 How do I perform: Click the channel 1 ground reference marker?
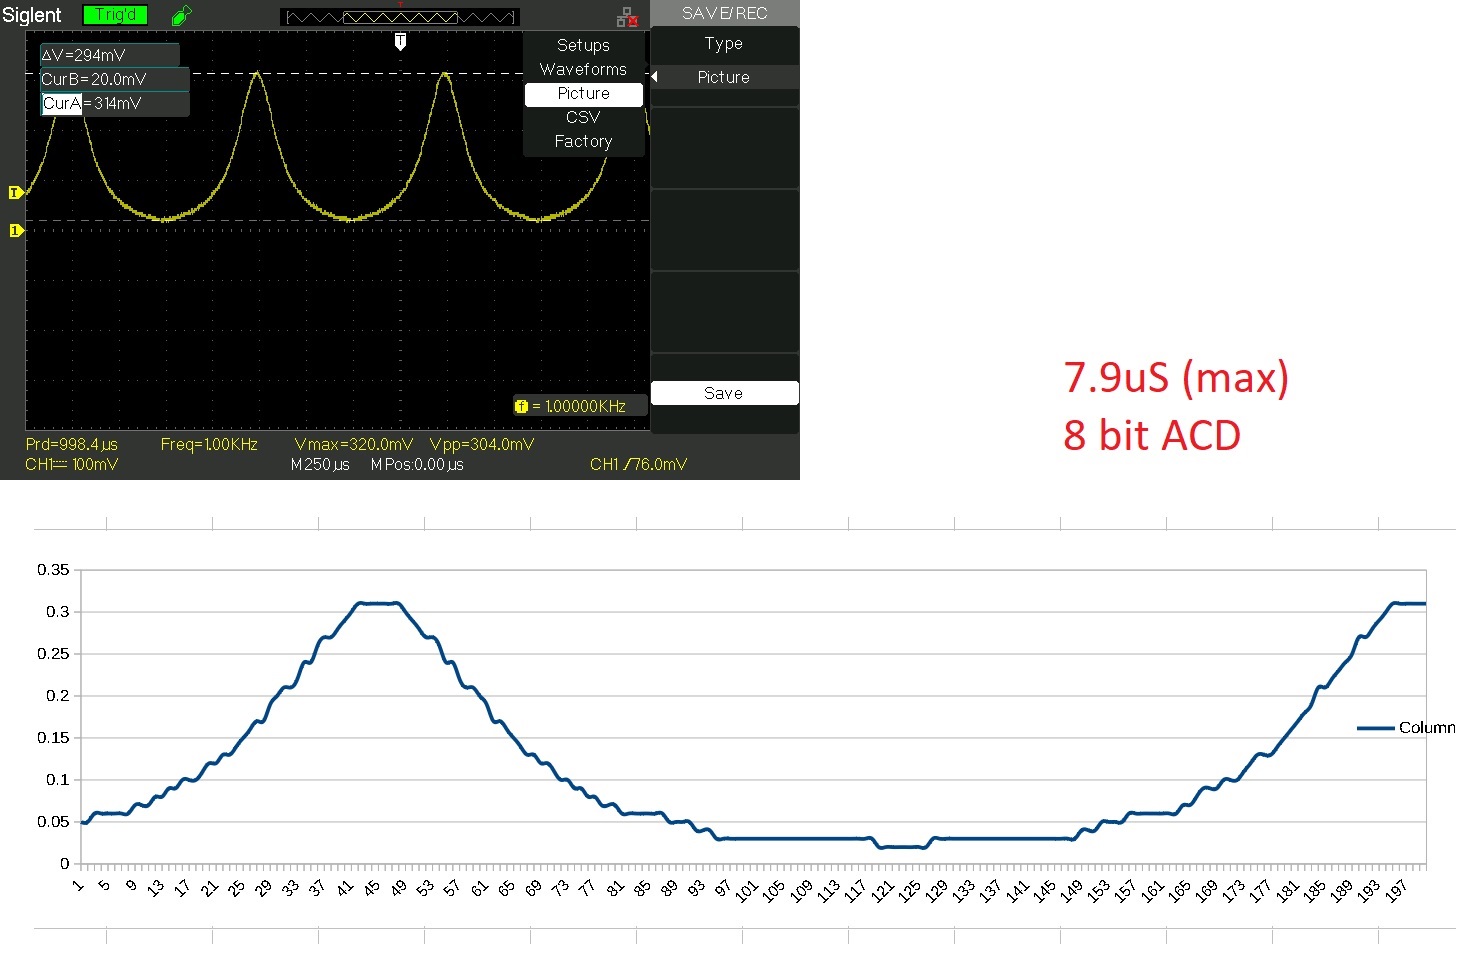[15, 230]
